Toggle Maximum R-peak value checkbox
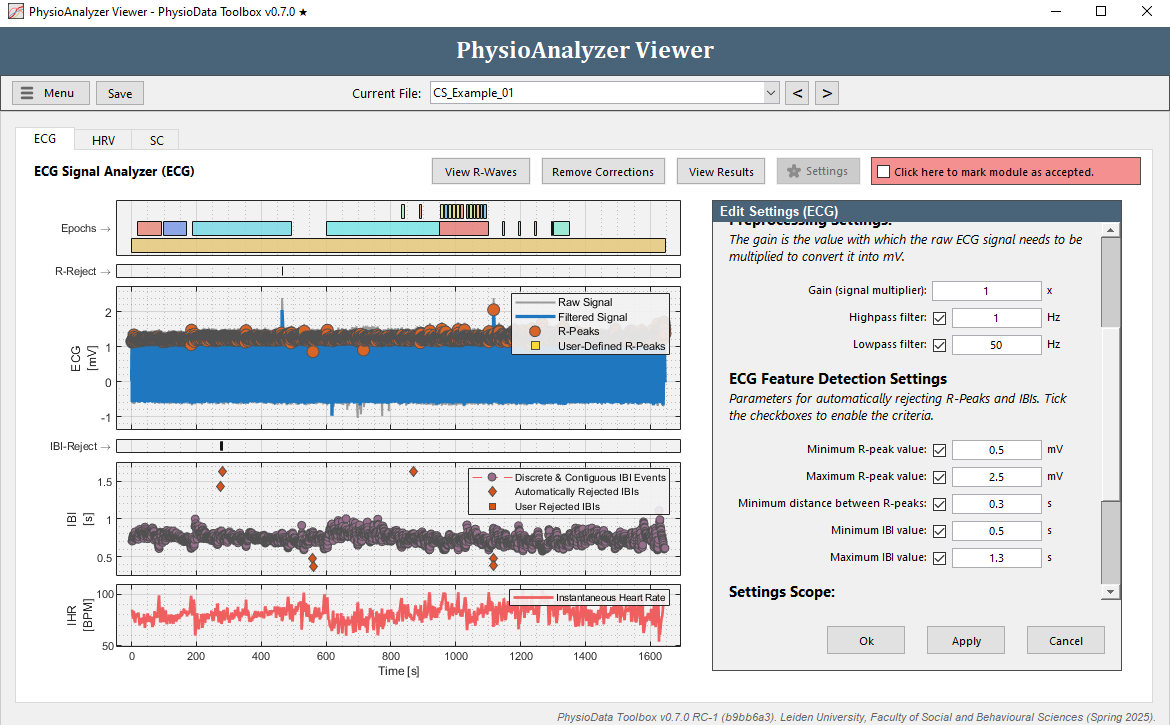1170x725 pixels. [x=939, y=477]
